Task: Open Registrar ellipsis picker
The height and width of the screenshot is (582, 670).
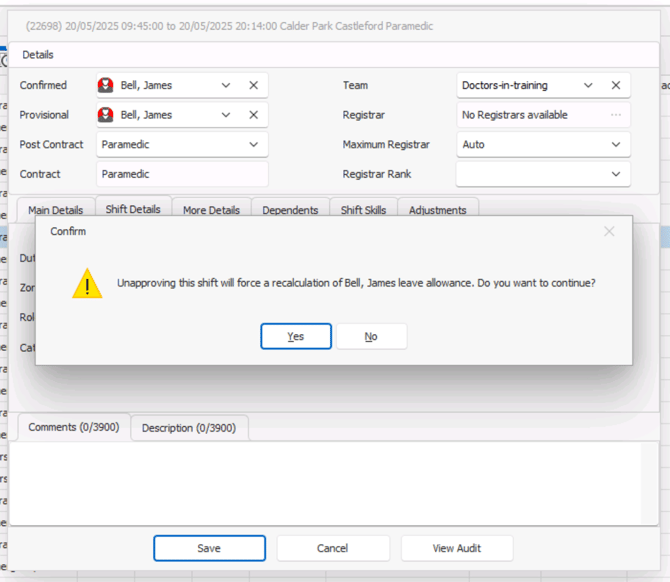Action: click(616, 115)
